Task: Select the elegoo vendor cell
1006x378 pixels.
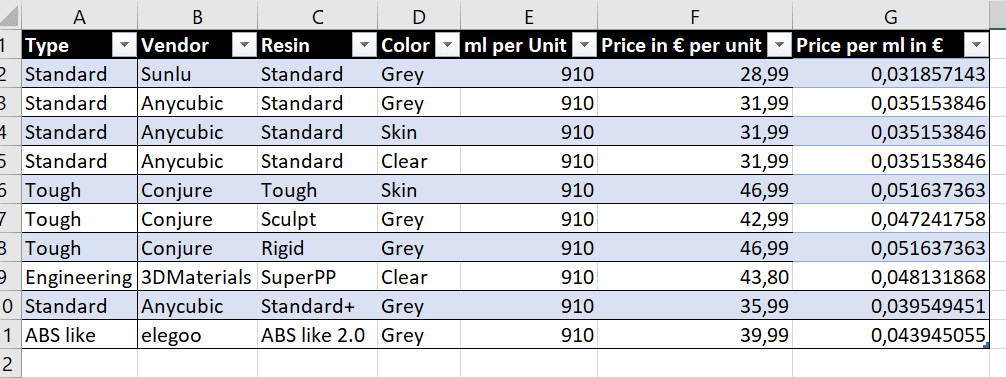Action: pyautogui.click(x=198, y=335)
